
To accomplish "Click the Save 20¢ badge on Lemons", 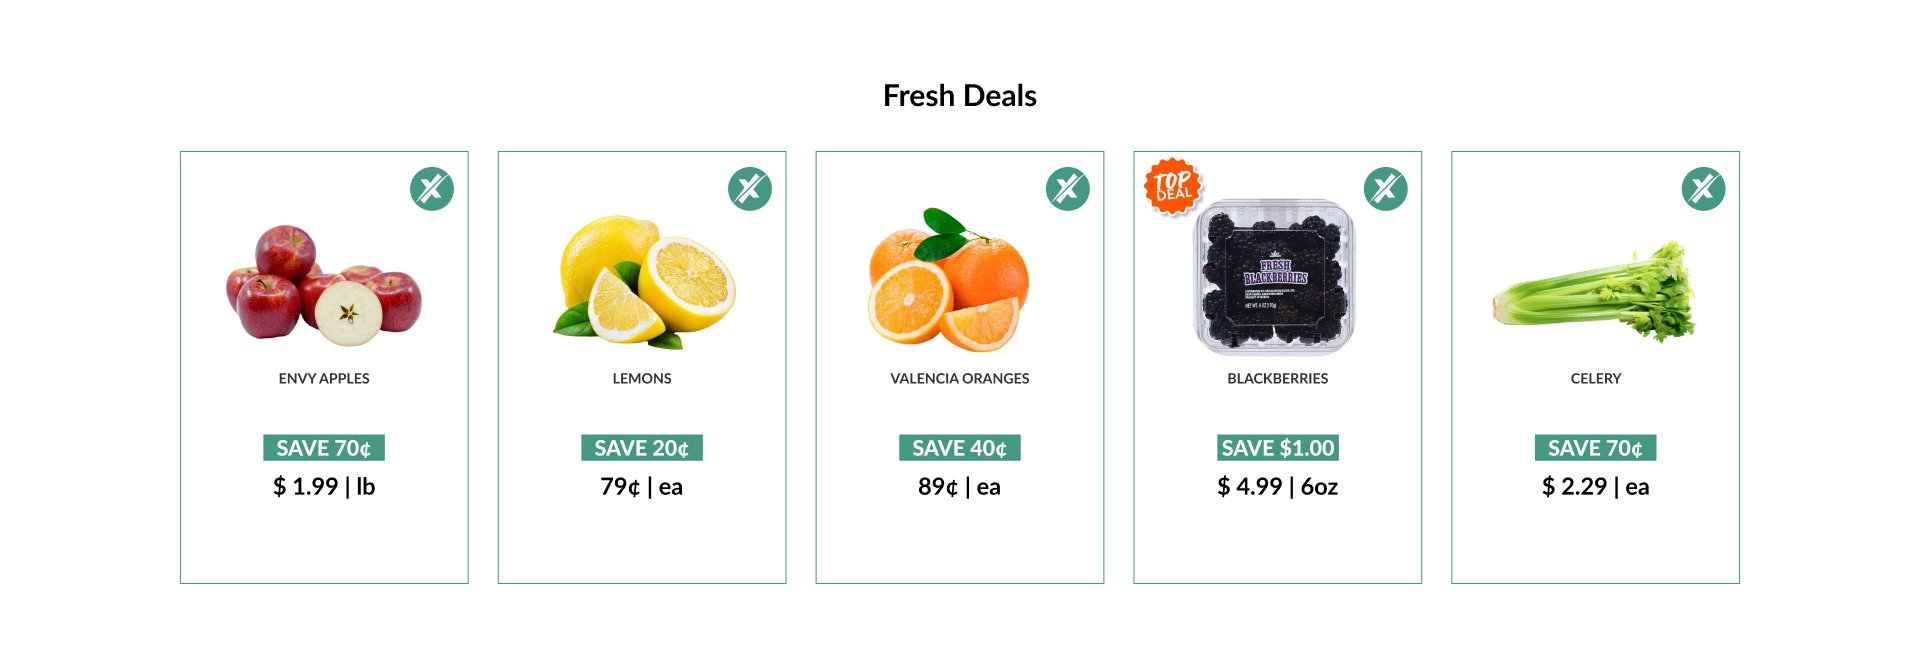I will click(x=642, y=448).
